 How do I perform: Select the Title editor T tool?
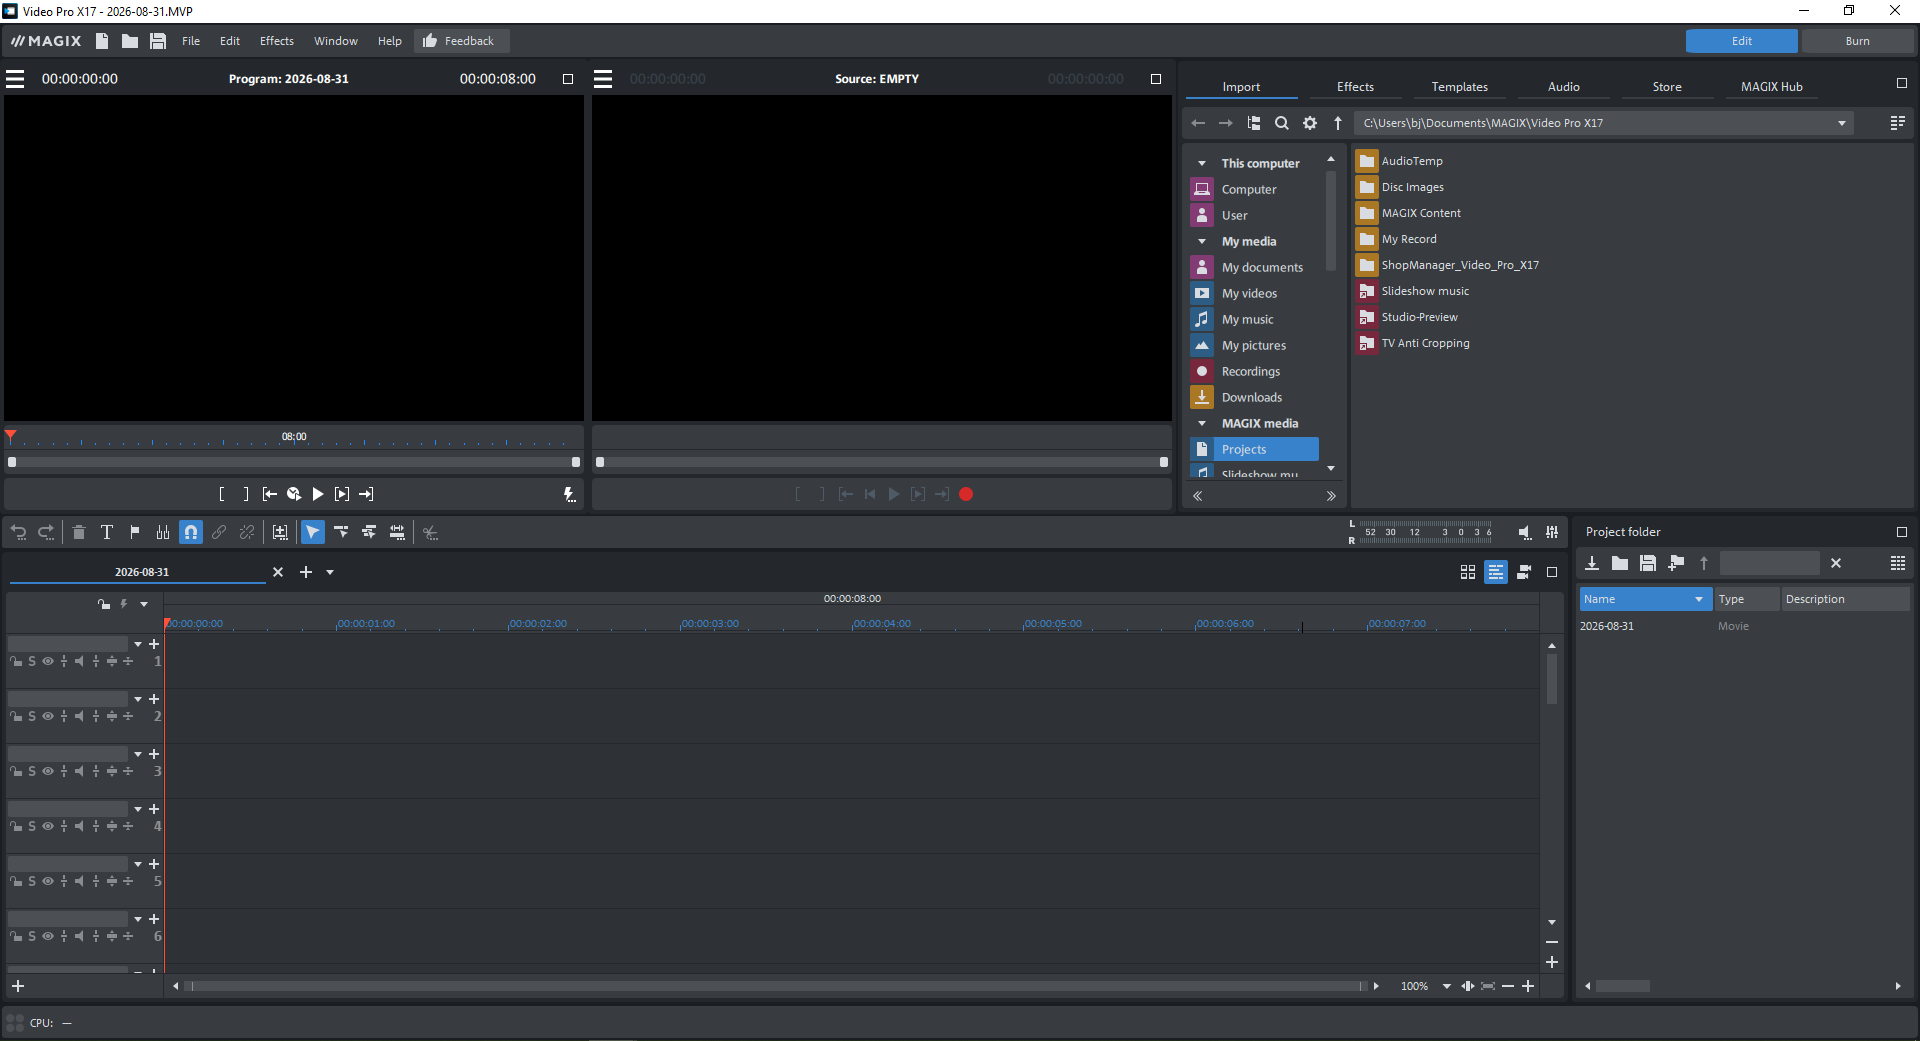click(107, 532)
